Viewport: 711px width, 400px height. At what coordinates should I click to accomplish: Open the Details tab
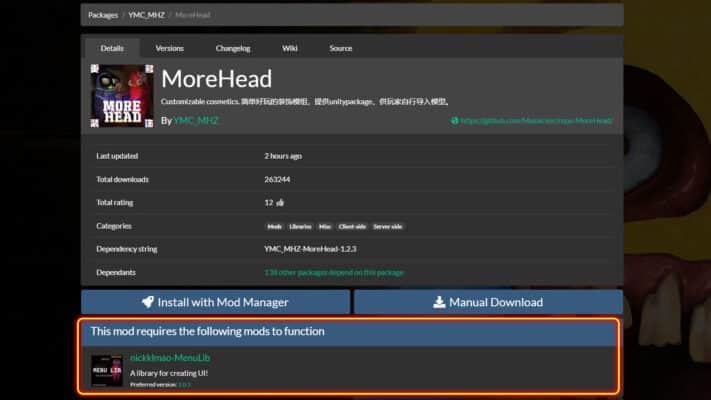(x=112, y=48)
